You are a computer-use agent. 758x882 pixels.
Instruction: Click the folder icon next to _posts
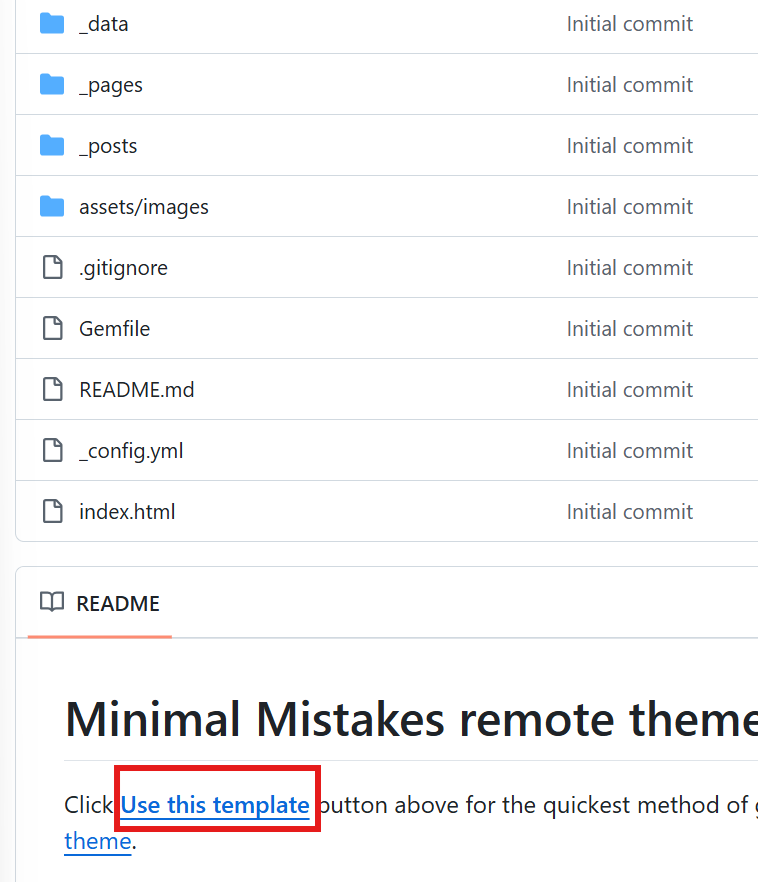[52, 146]
